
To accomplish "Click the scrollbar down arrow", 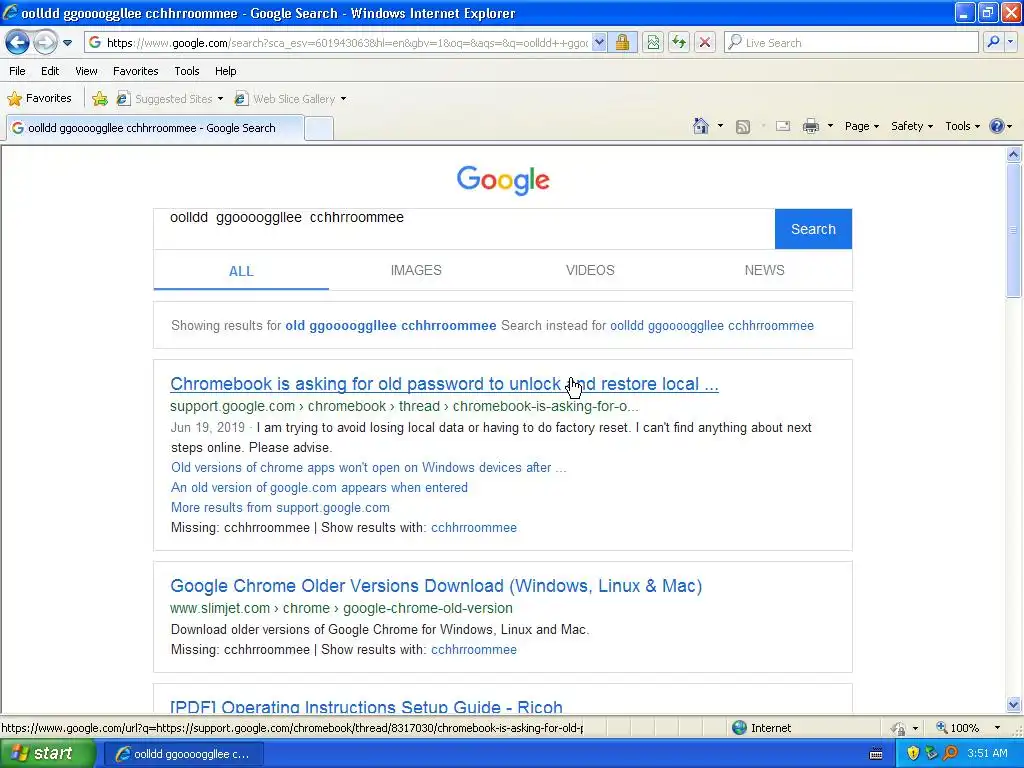I will point(1014,705).
